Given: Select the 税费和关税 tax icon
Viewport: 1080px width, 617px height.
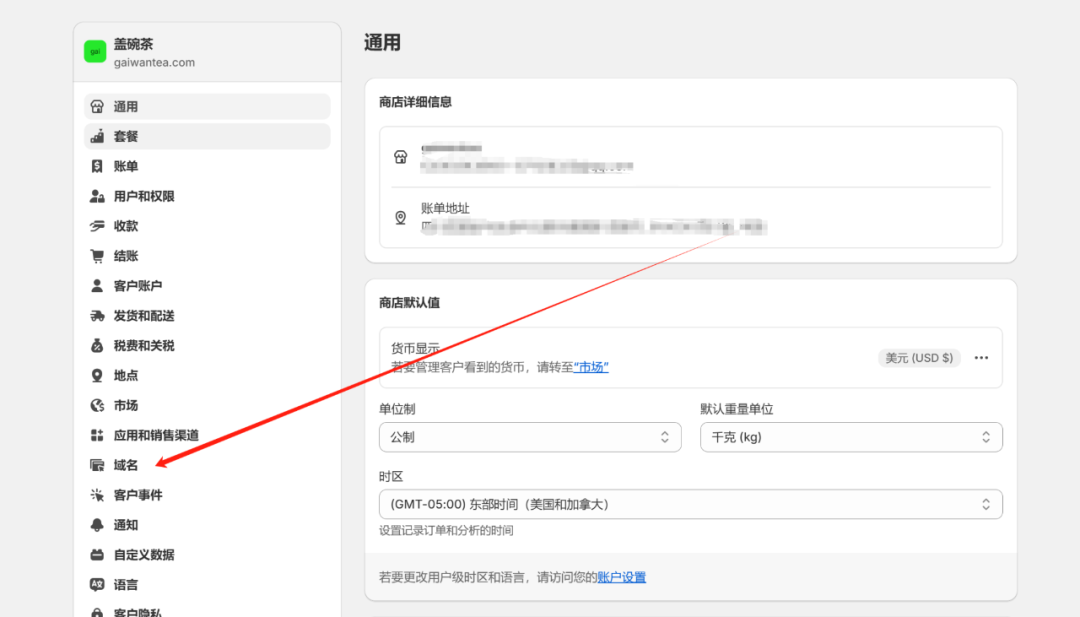Looking at the screenshot, I should point(96,345).
